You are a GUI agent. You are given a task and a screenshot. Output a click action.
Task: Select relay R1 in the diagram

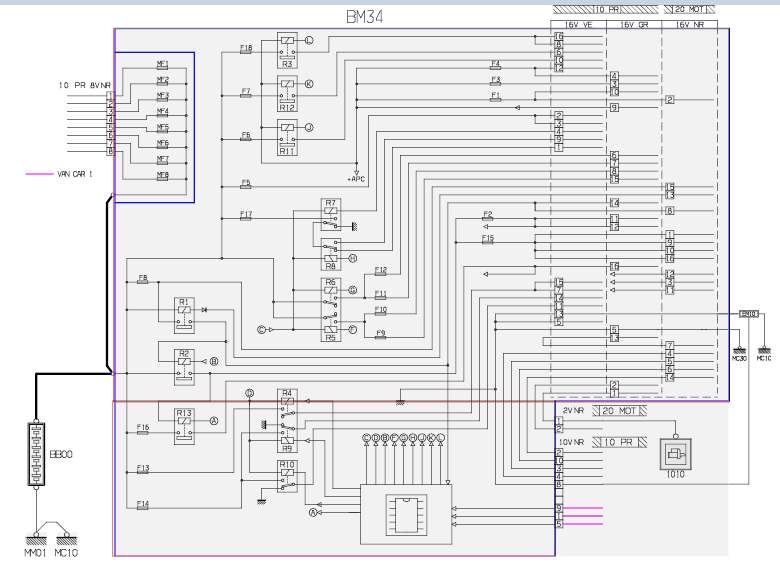(183, 313)
